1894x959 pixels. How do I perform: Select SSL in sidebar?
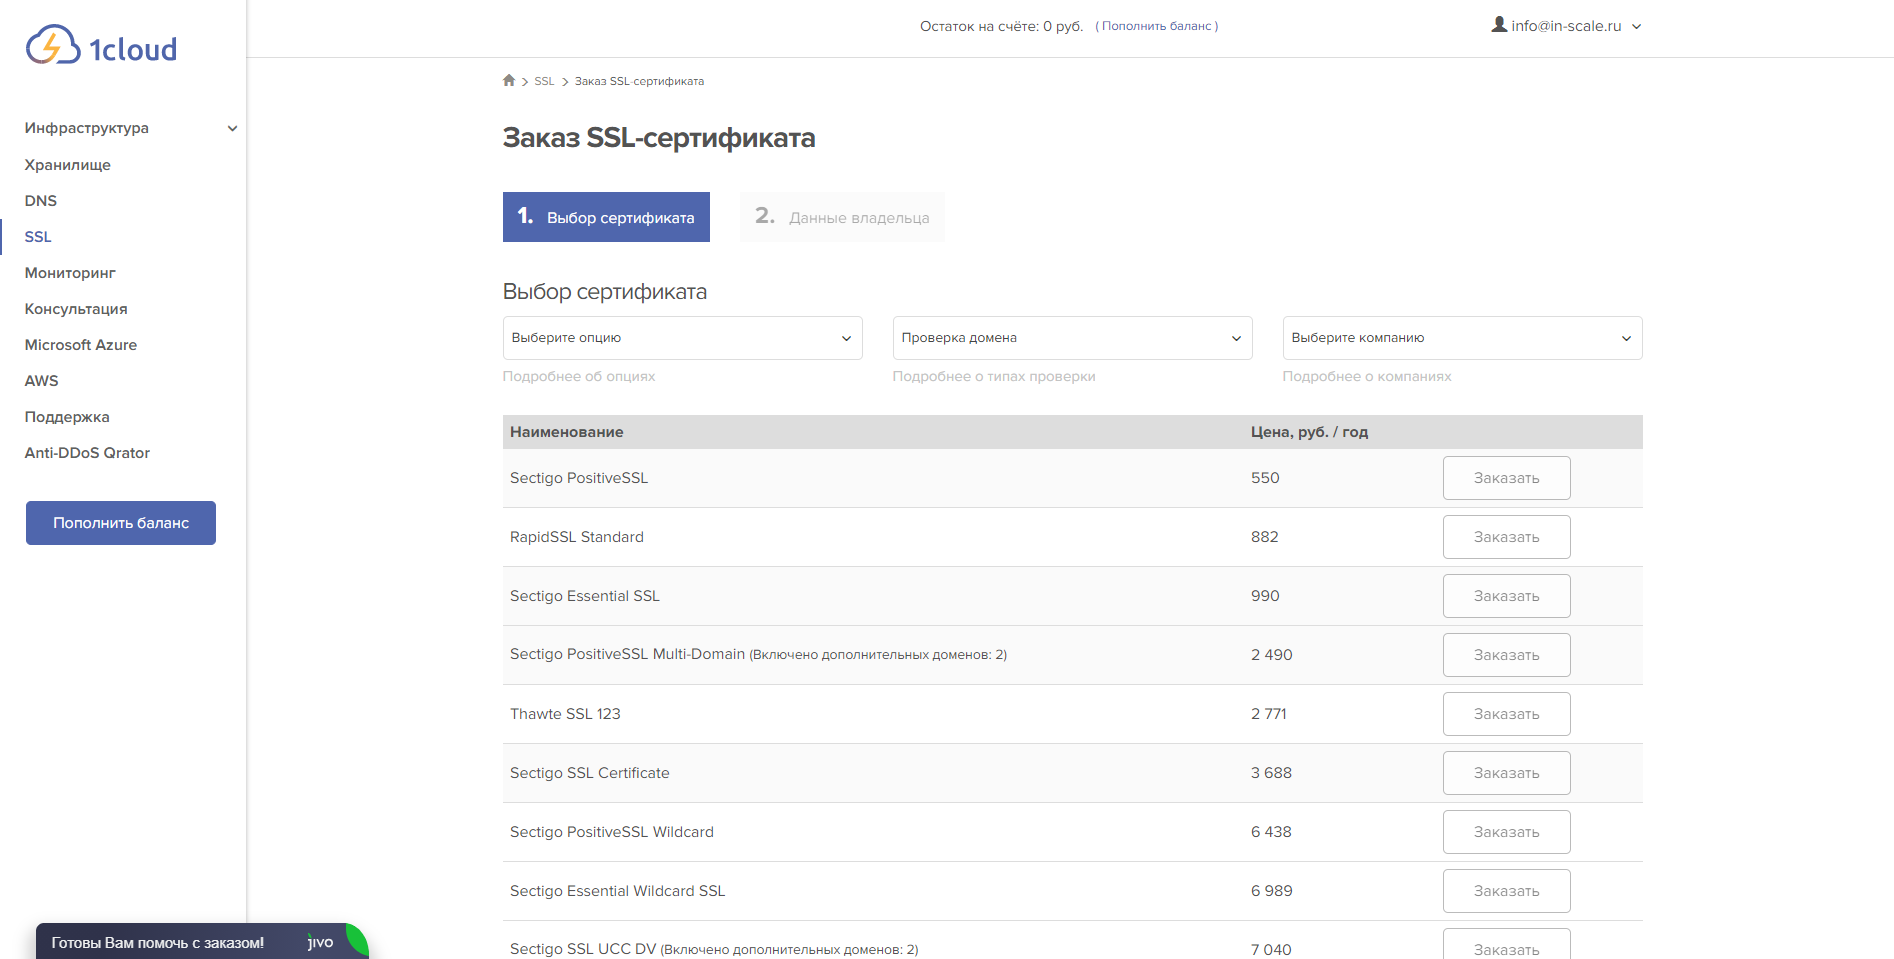pyautogui.click(x=38, y=237)
